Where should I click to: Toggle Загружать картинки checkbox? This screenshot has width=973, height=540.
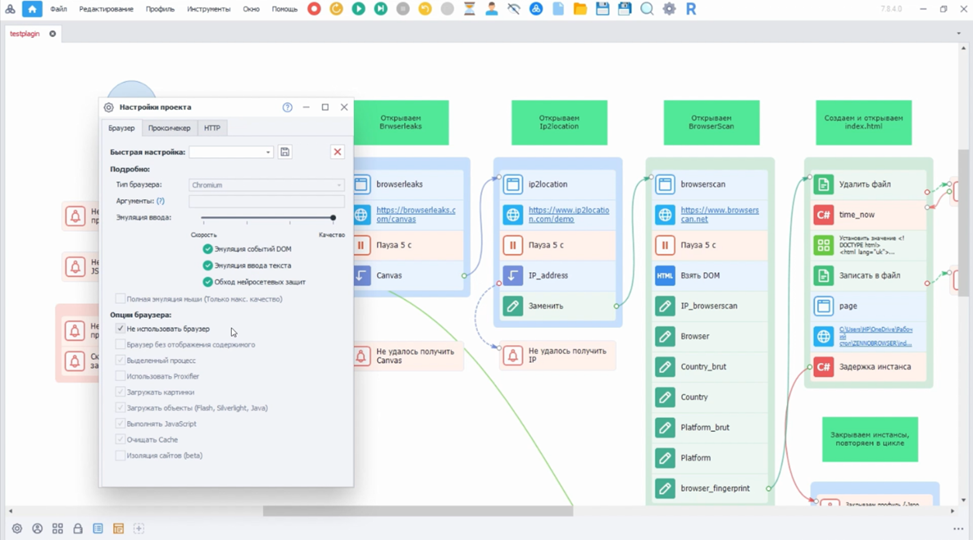tap(120, 392)
